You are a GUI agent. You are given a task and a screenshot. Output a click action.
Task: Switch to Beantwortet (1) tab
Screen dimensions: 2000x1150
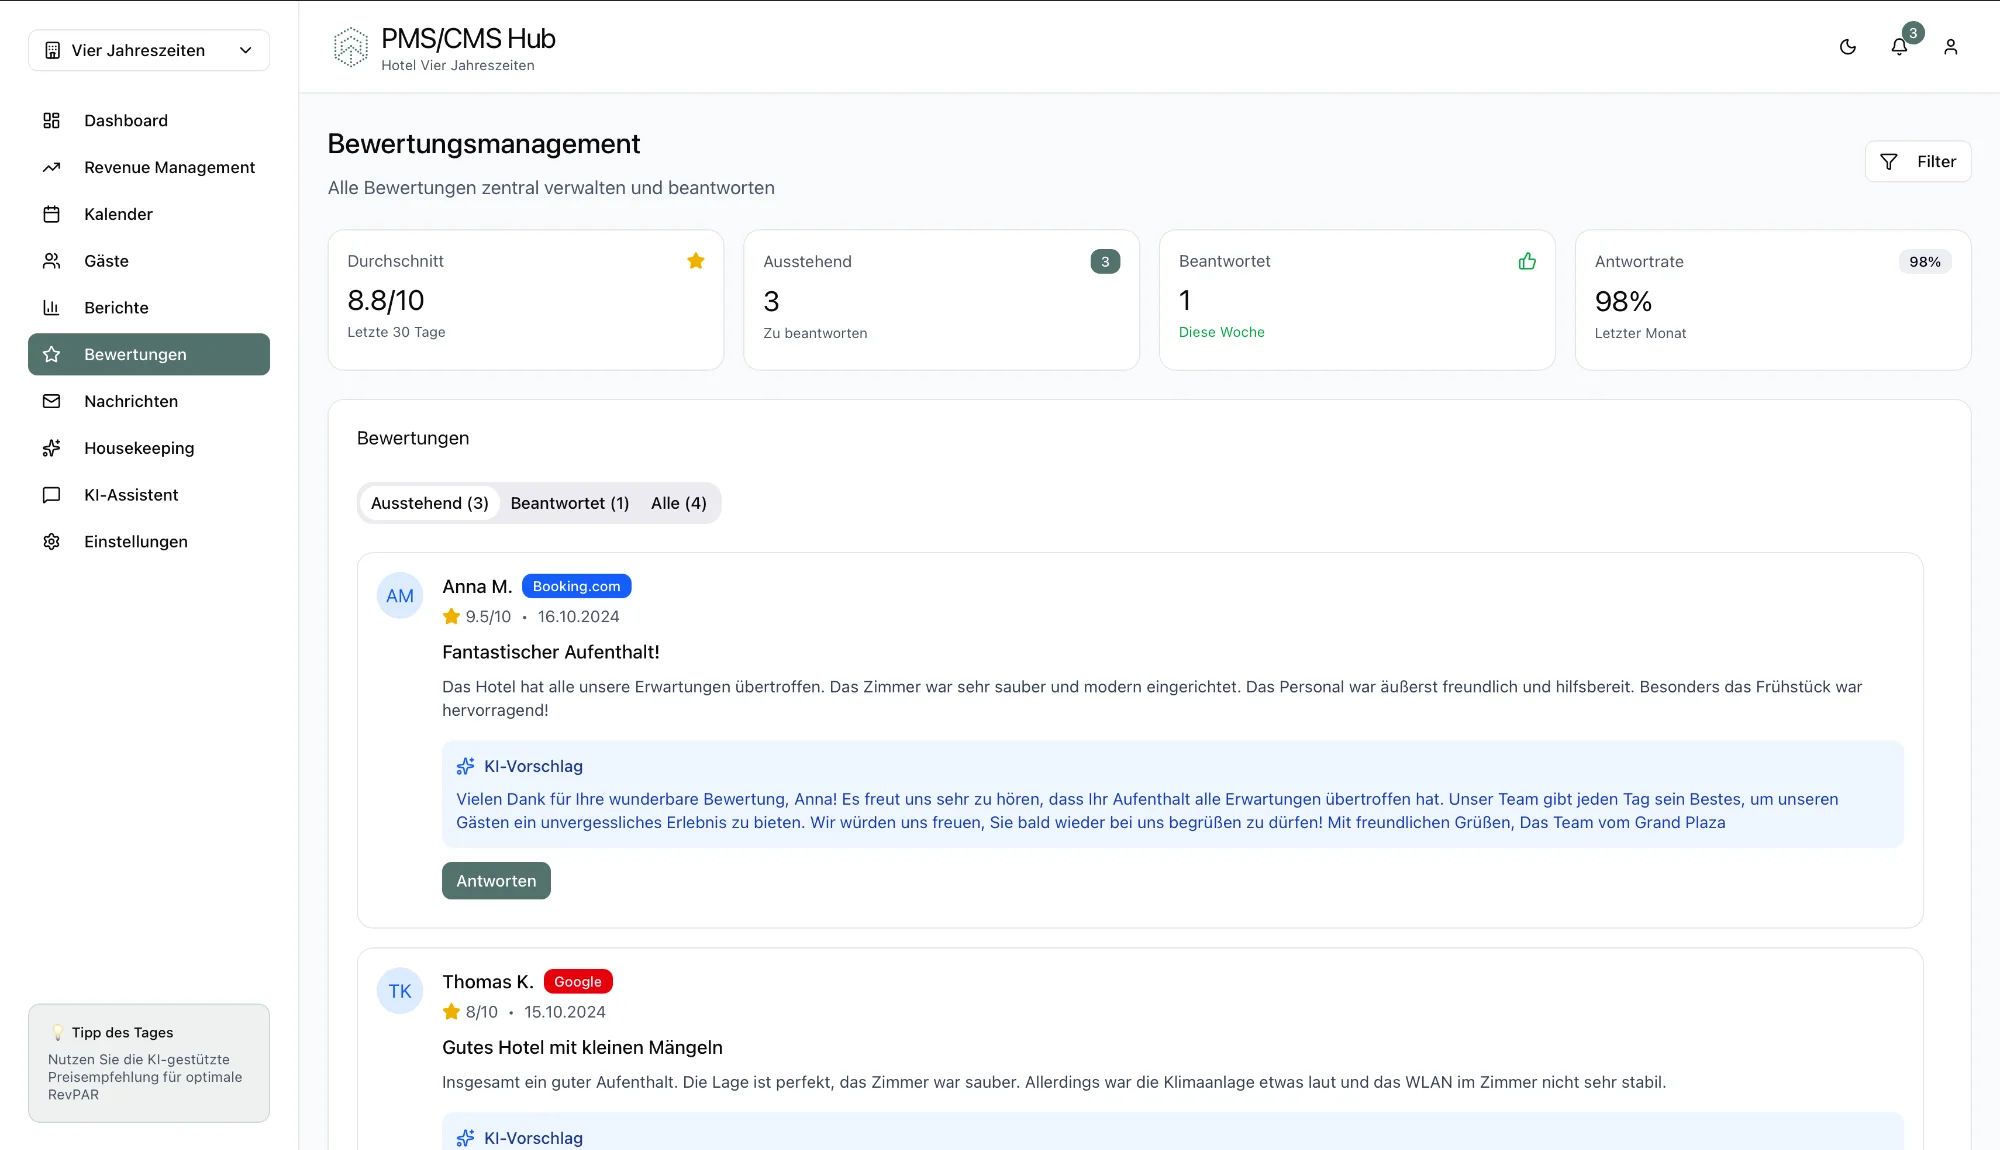569,503
